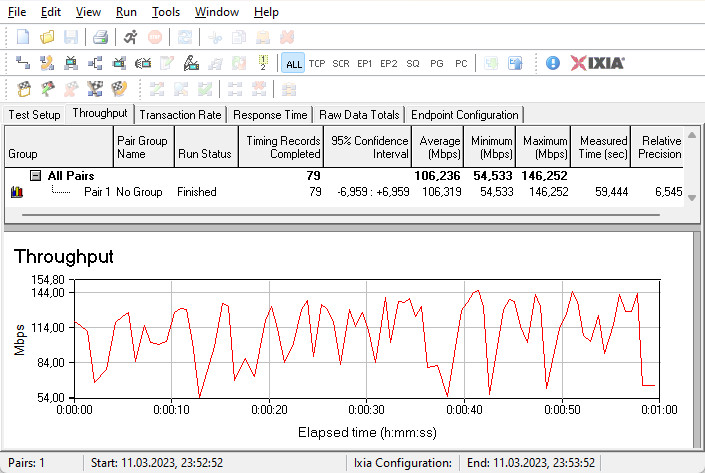Click the checkered flag folder icon
The image size is (705, 473).
24,89
